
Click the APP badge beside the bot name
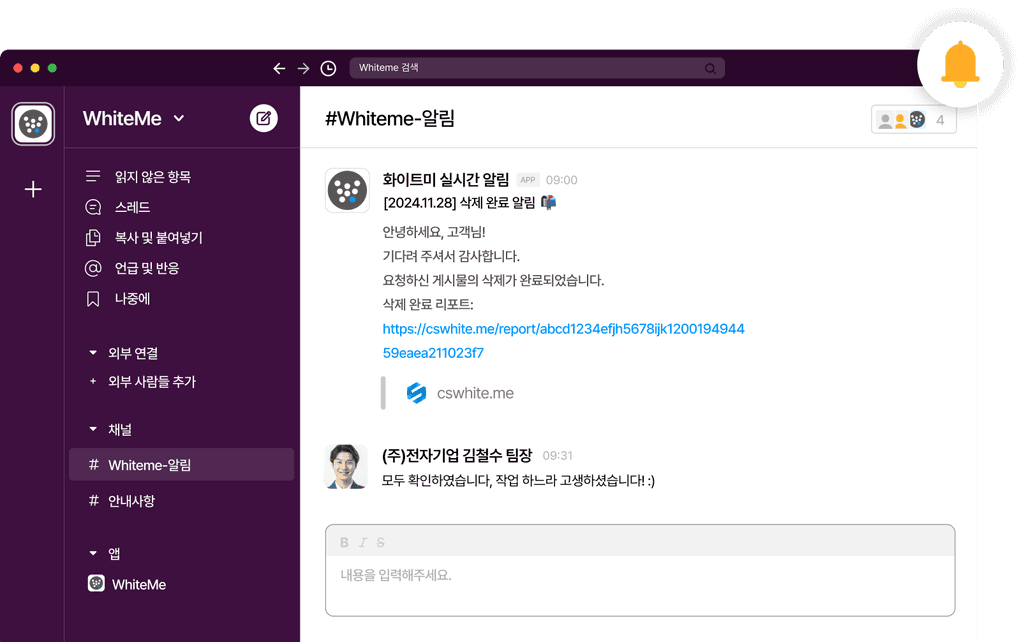click(x=528, y=180)
